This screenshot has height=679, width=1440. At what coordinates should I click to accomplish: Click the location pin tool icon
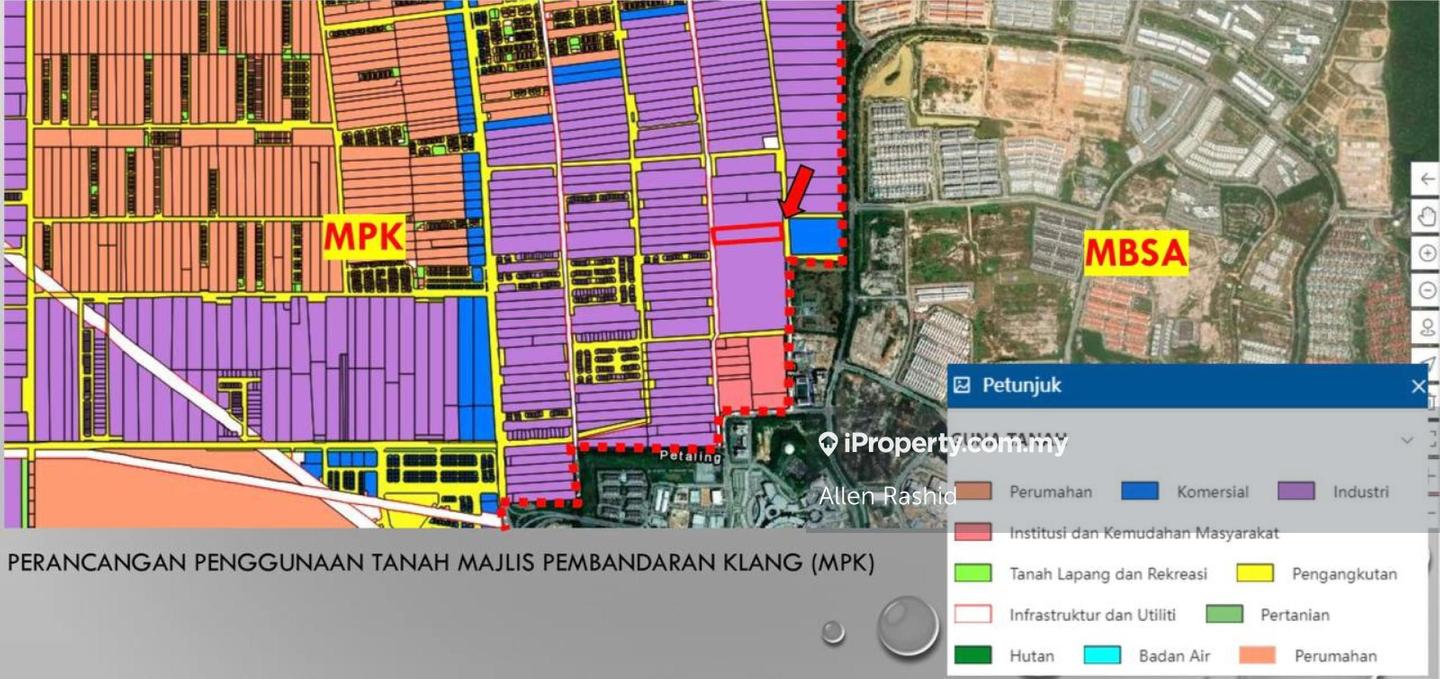click(x=1427, y=327)
